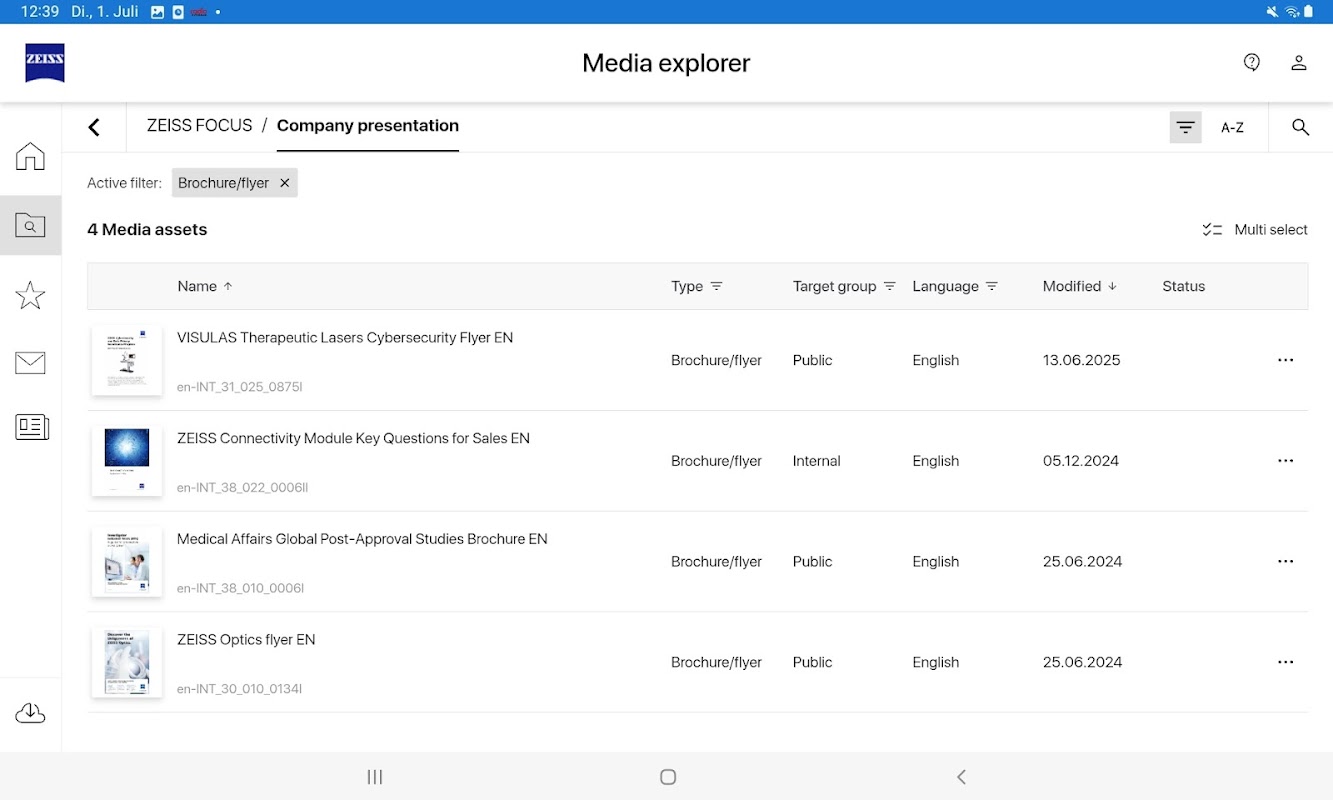
Task: Open the Type column filter
Action: 716,286
